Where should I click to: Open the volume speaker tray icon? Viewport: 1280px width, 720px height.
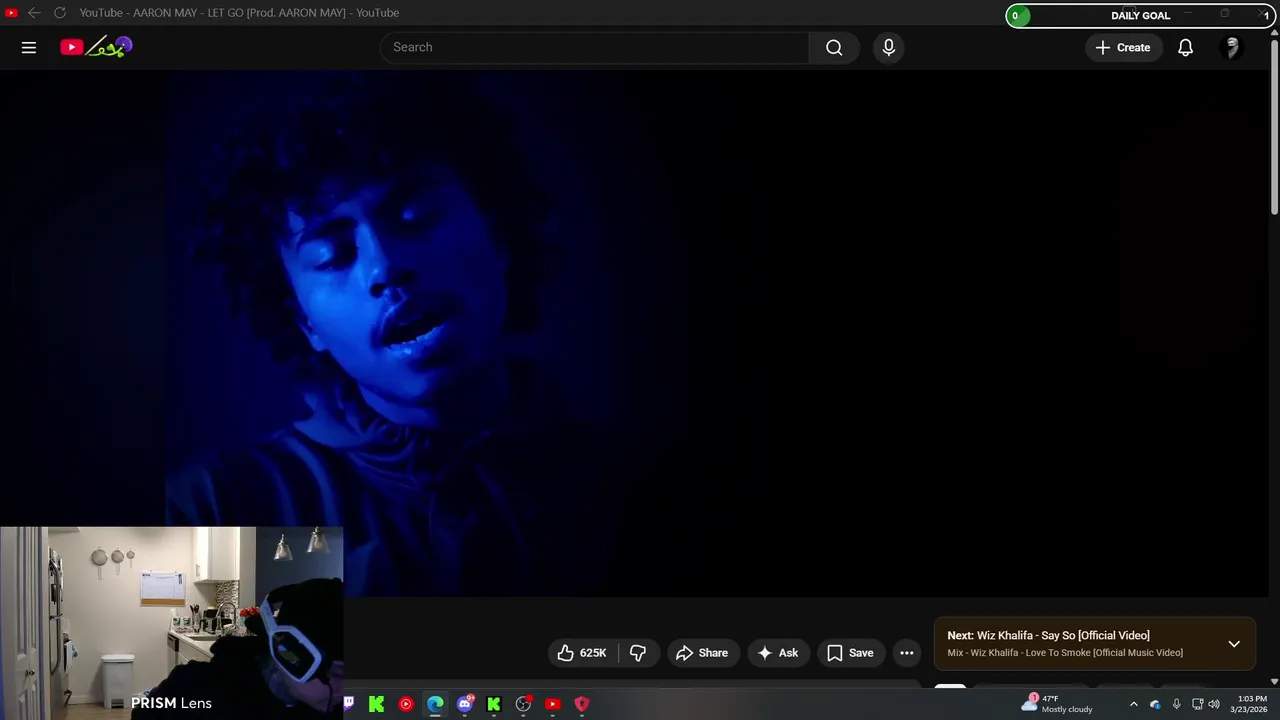[x=1214, y=704]
